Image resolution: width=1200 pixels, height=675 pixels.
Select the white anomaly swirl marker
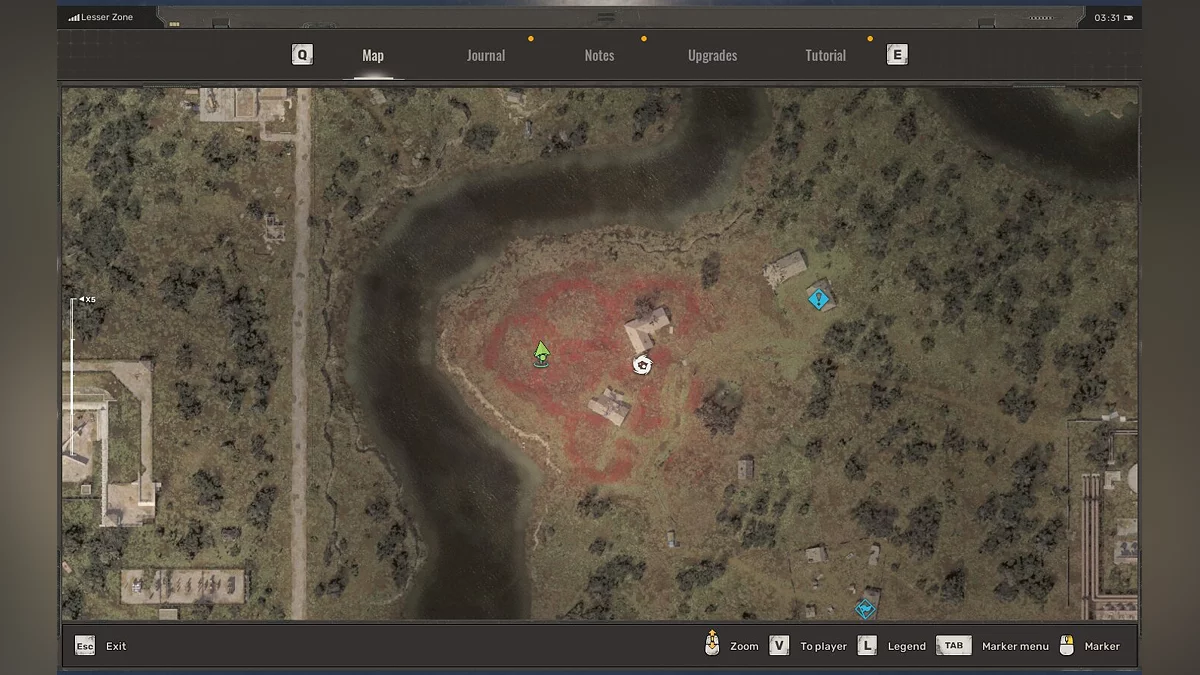[642, 365]
